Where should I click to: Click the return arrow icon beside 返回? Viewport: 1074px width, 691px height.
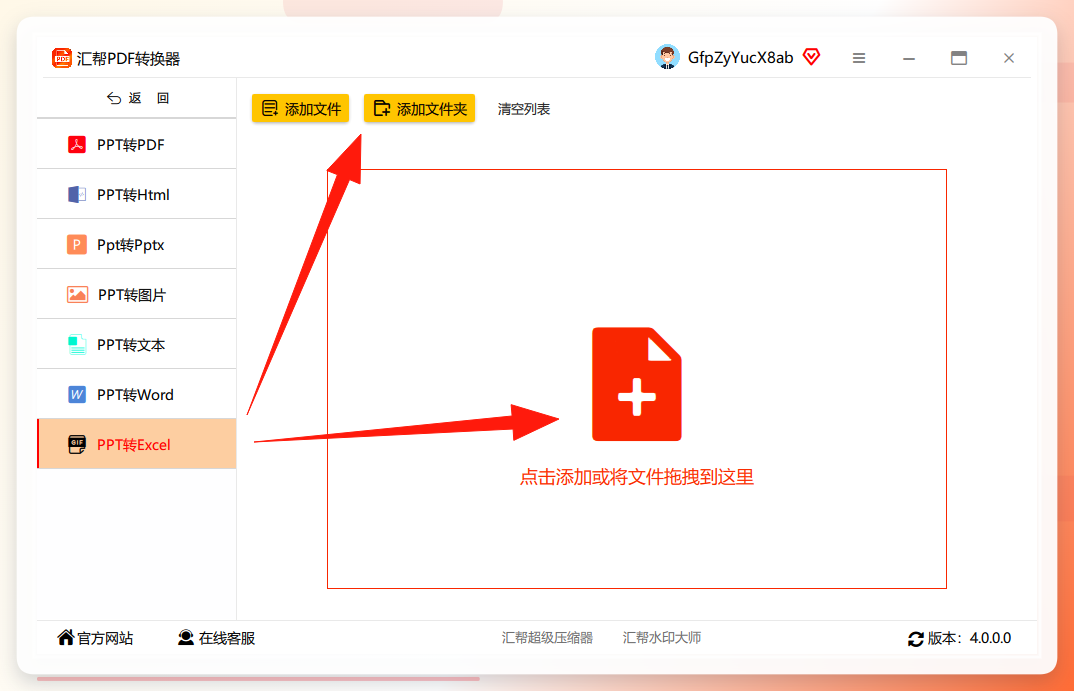114,99
